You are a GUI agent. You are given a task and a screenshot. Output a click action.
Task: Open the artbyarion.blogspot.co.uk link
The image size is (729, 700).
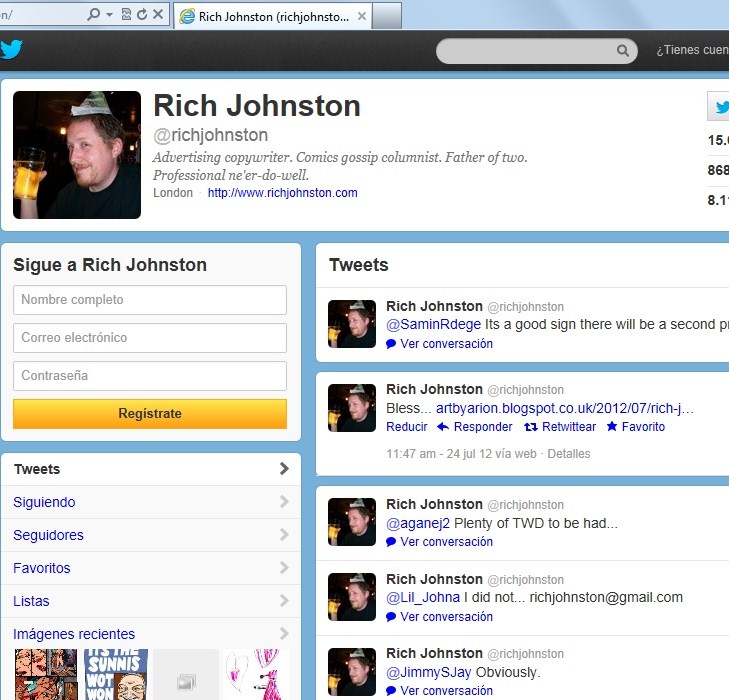(x=564, y=409)
